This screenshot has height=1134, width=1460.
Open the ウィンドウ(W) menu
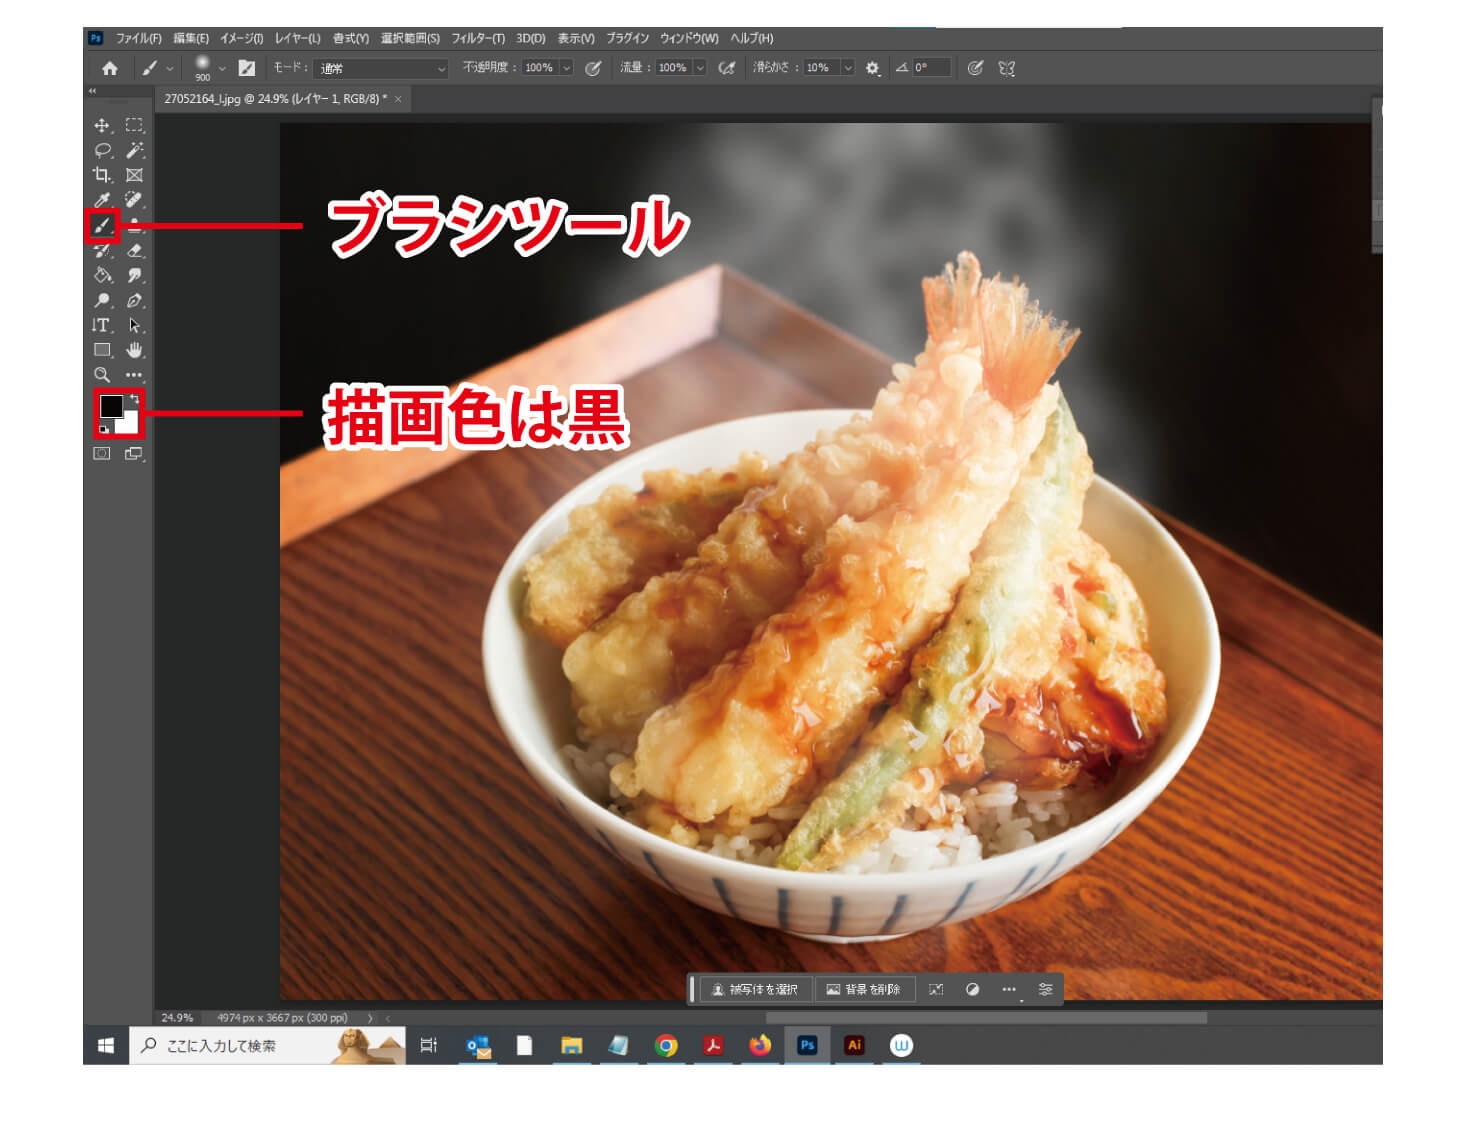[x=689, y=38]
